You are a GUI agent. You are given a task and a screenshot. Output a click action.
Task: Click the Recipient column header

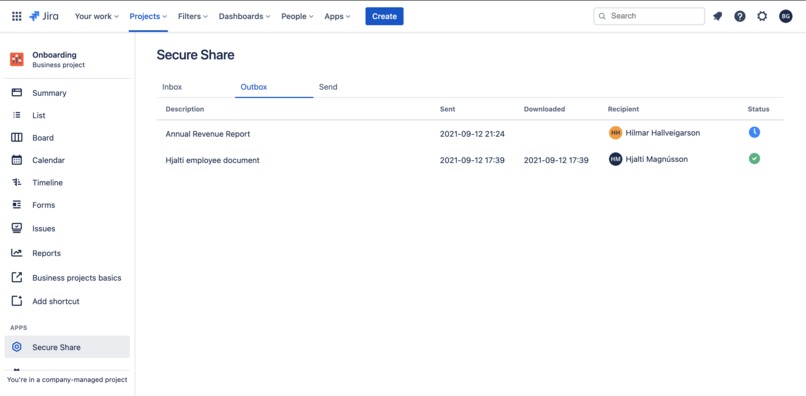pyautogui.click(x=623, y=109)
